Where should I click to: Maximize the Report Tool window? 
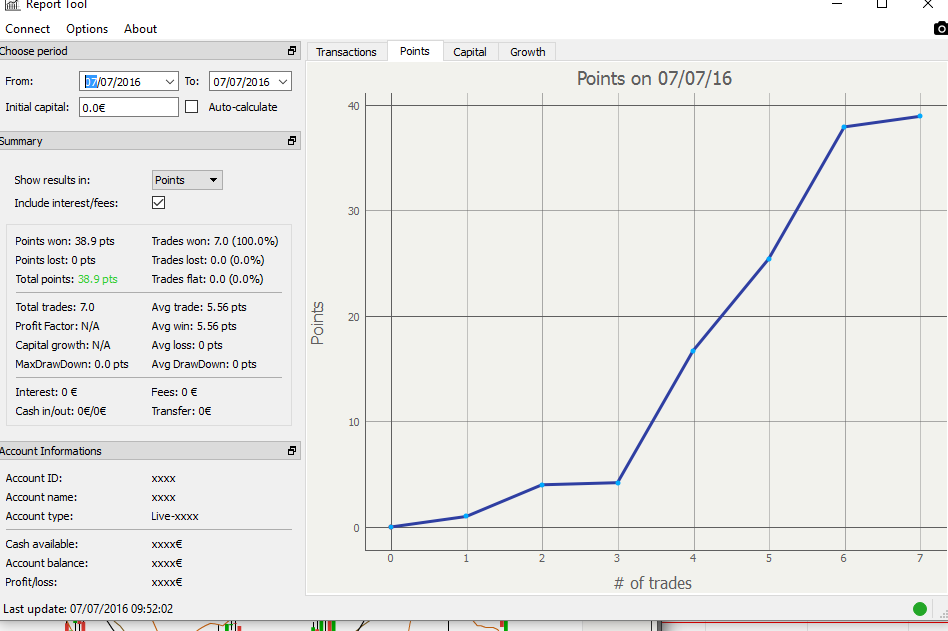coord(882,4)
